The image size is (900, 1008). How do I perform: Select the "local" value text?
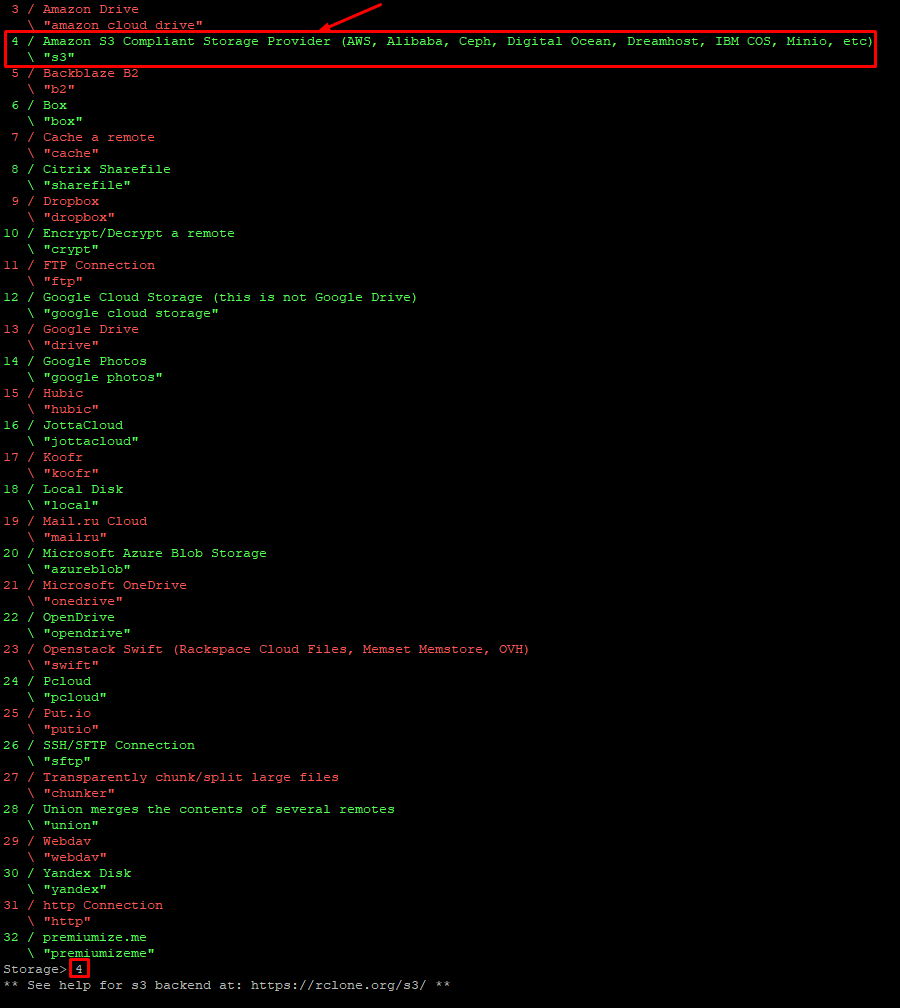pos(71,505)
